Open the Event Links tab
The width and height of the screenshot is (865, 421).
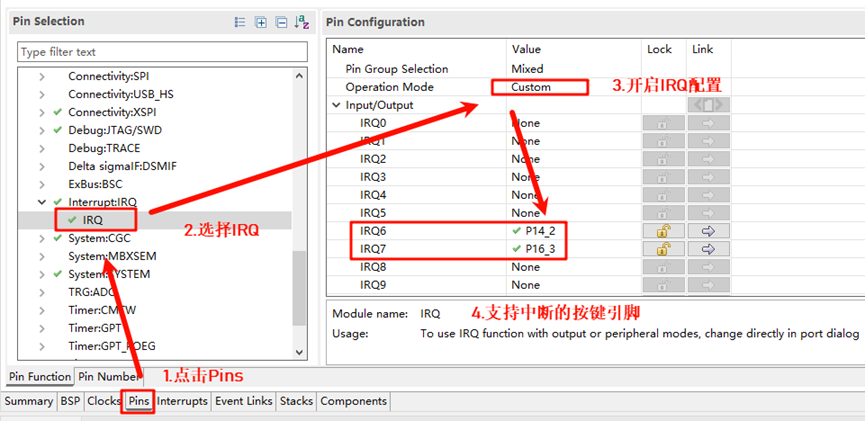point(244,401)
